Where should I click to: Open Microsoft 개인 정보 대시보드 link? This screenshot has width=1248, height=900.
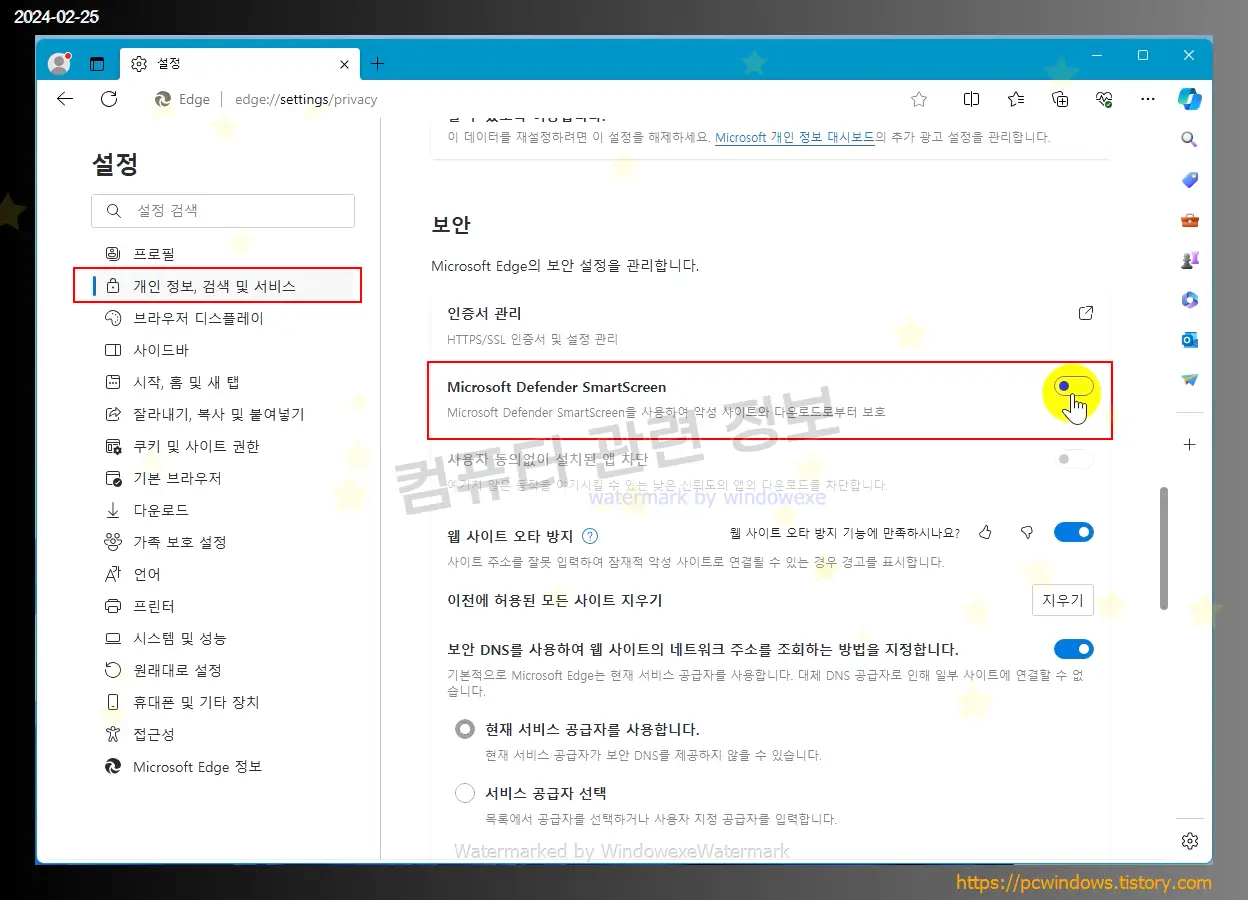[x=795, y=137]
